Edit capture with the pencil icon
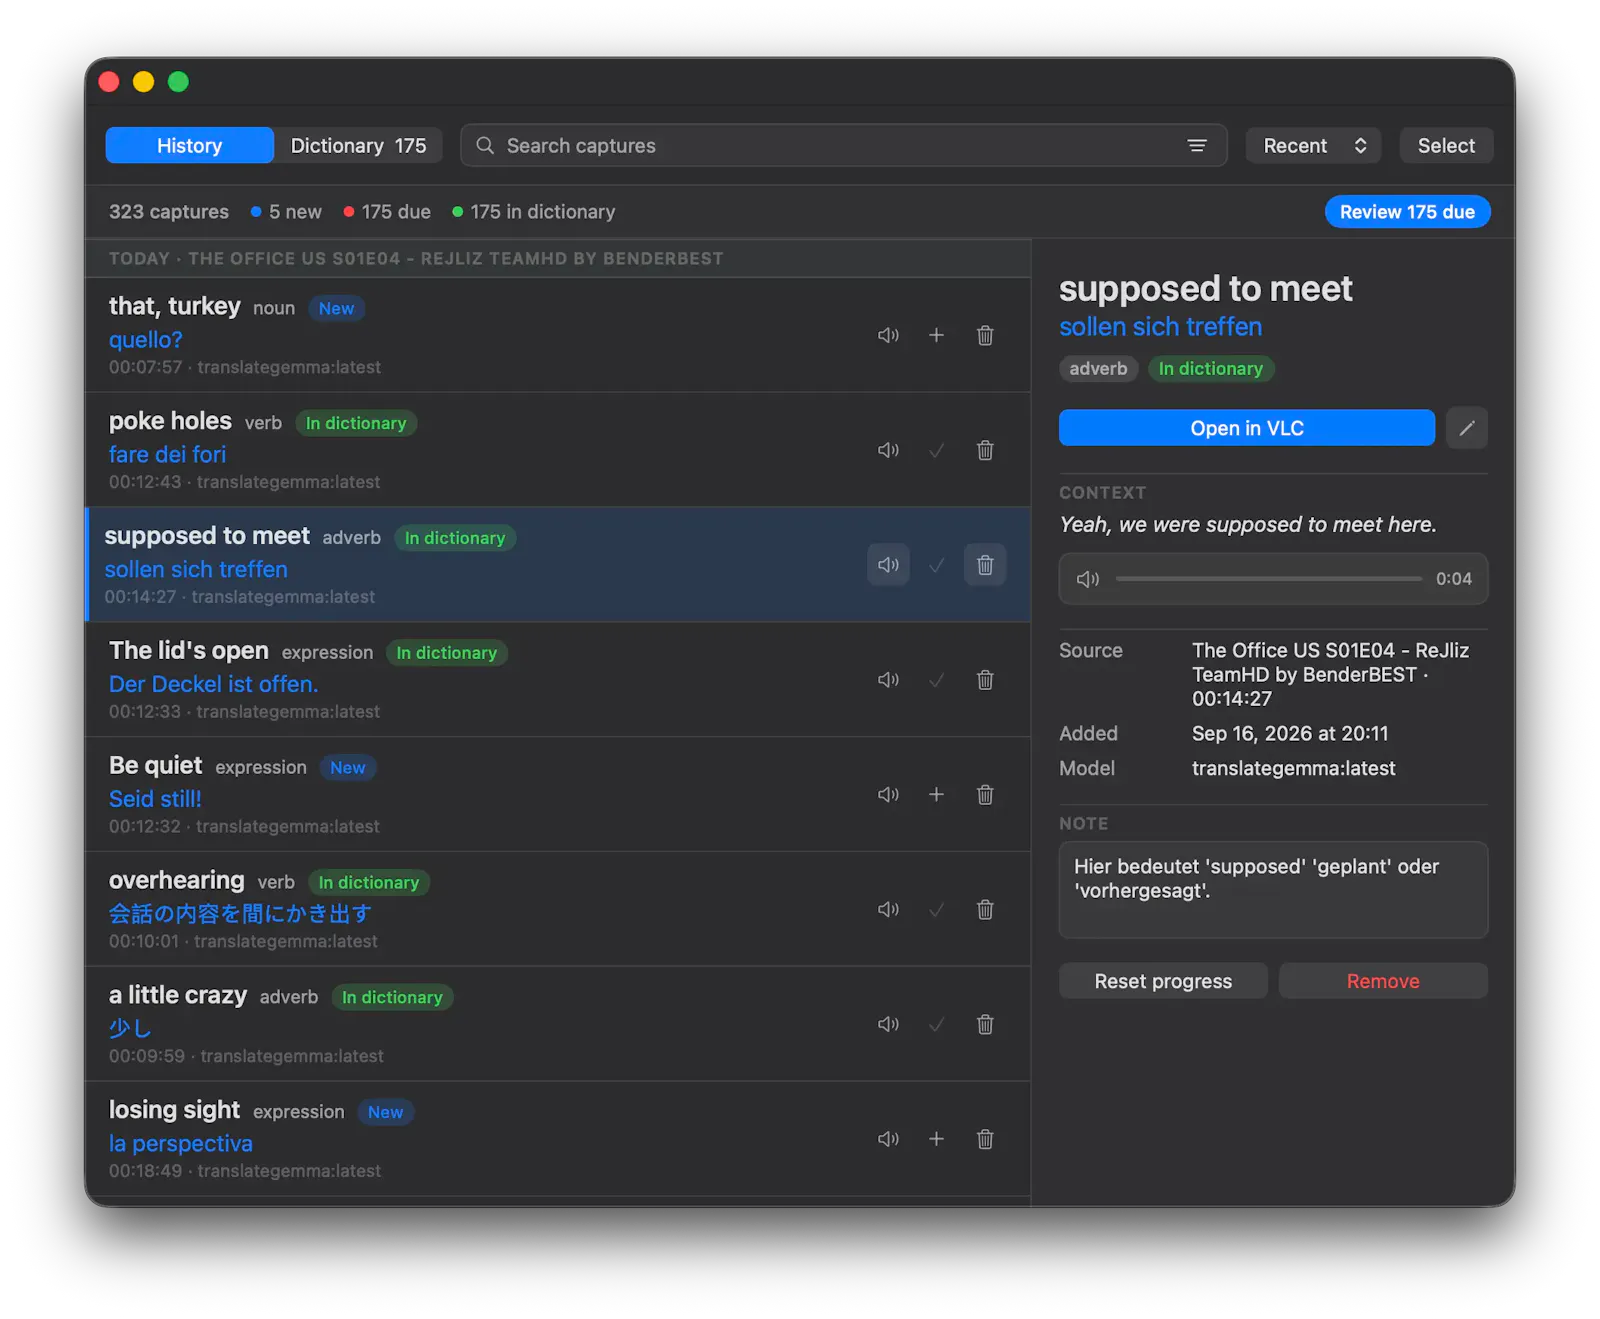Image resolution: width=1600 pixels, height=1319 pixels. (1466, 428)
